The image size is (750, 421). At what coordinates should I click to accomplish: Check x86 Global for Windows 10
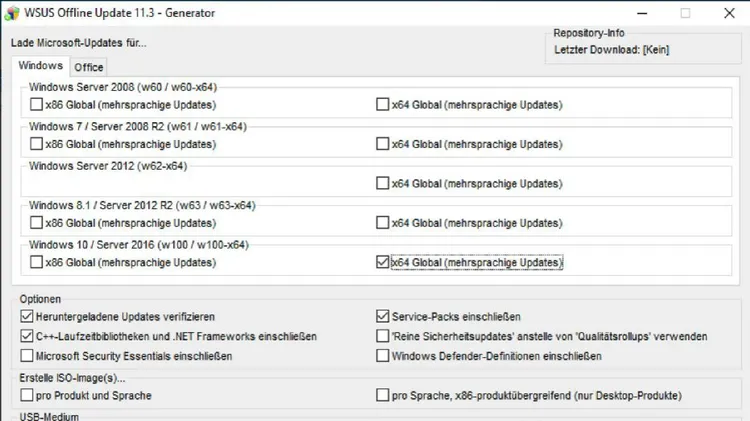coord(36,262)
